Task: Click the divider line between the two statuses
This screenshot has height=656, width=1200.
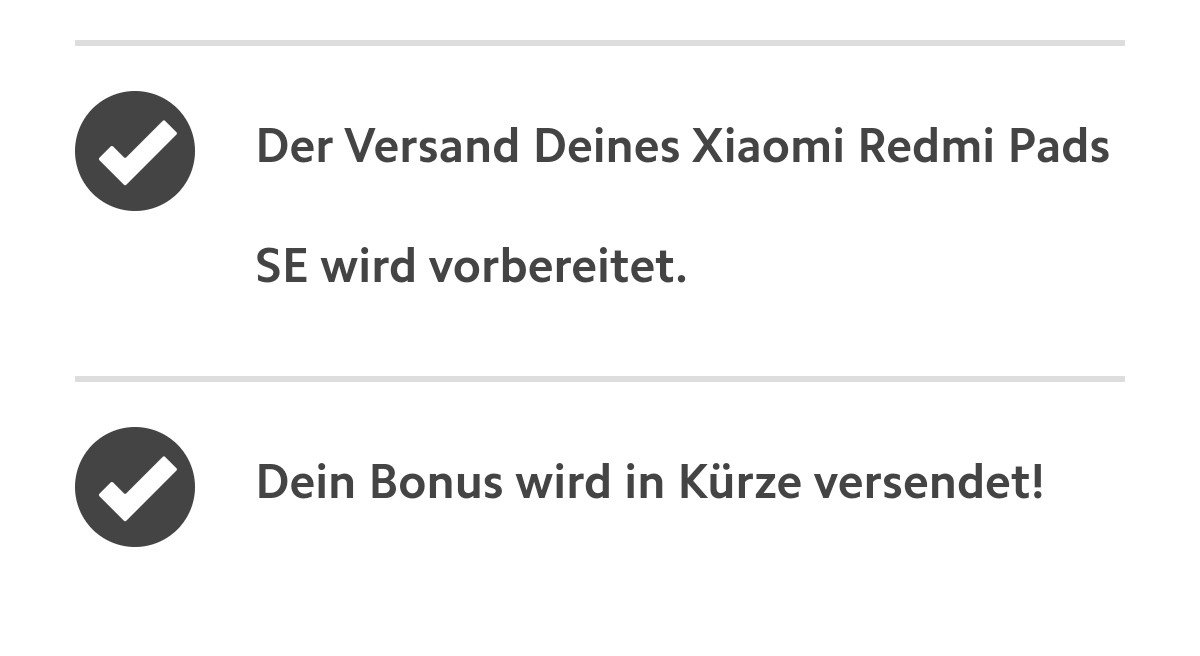Action: pyautogui.click(x=600, y=379)
